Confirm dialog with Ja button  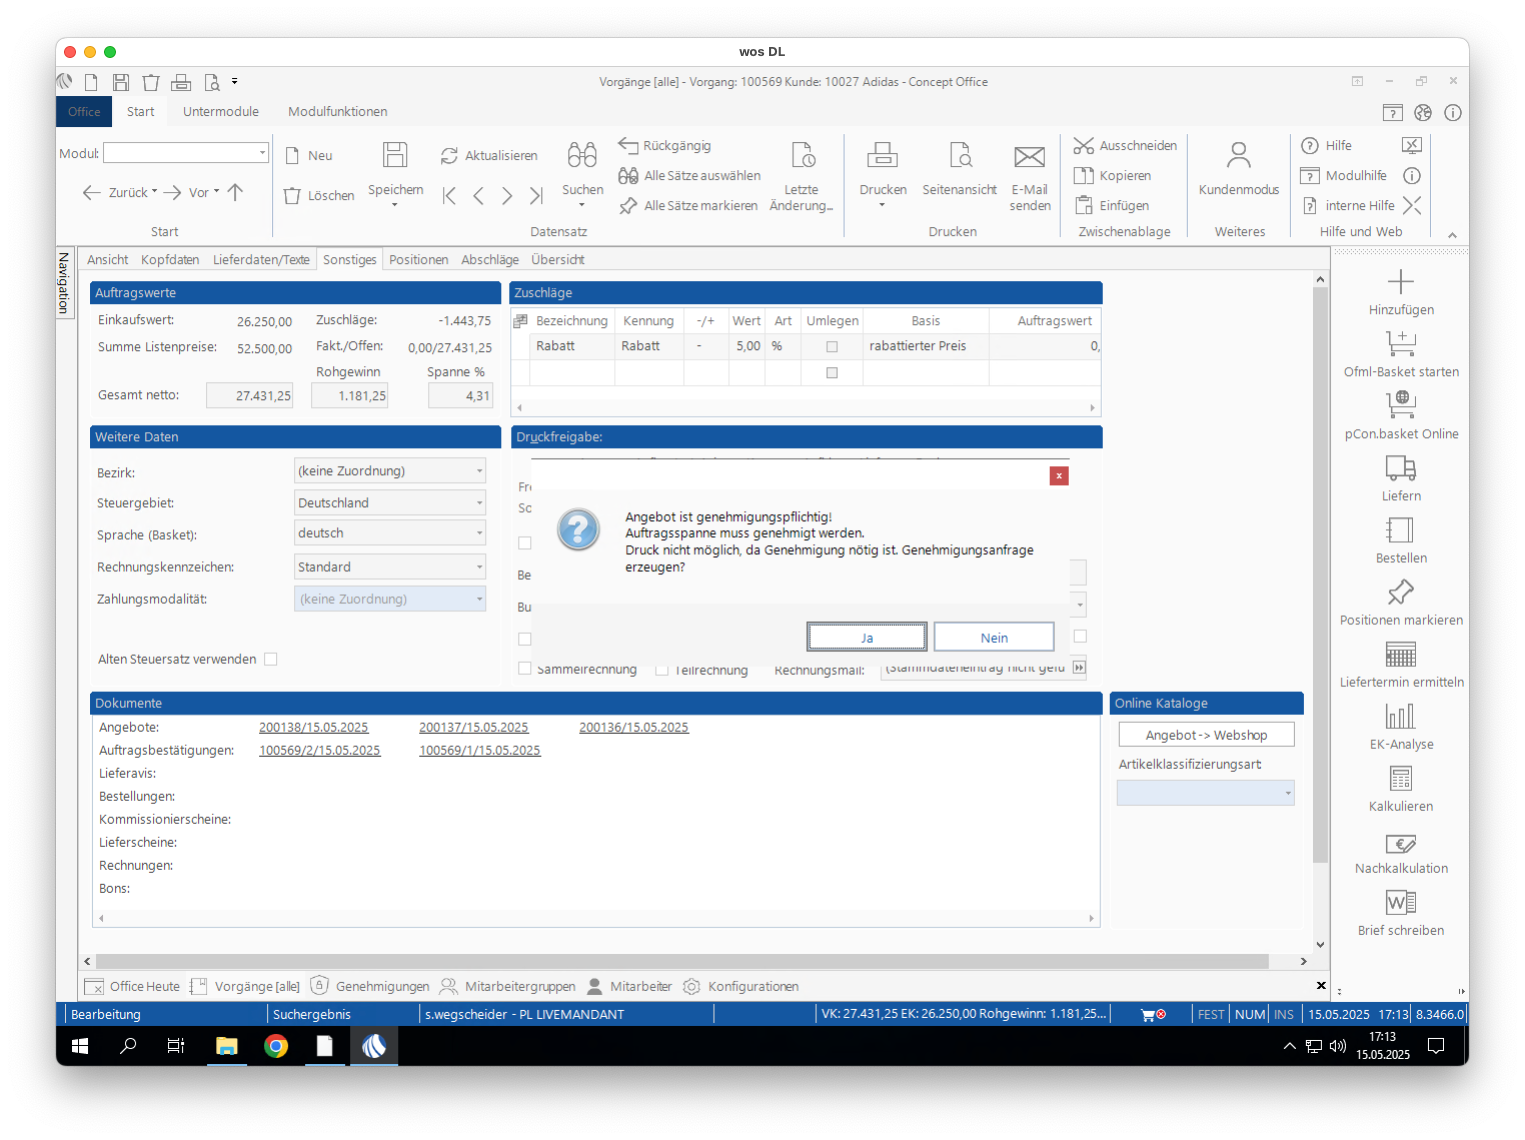[x=867, y=637]
